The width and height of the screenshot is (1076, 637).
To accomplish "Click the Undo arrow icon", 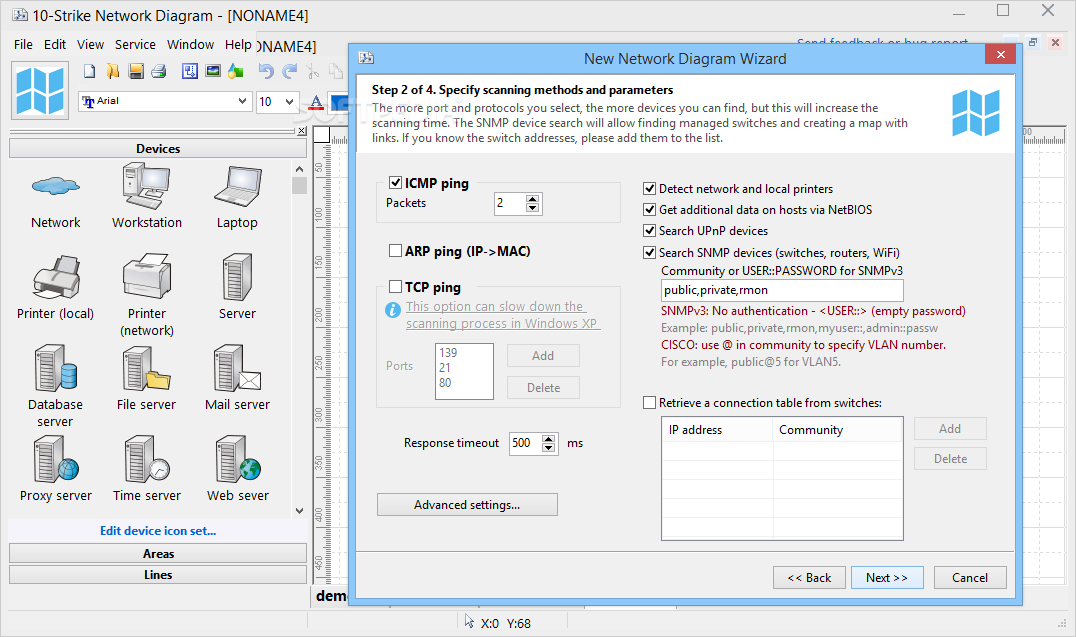I will click(266, 71).
